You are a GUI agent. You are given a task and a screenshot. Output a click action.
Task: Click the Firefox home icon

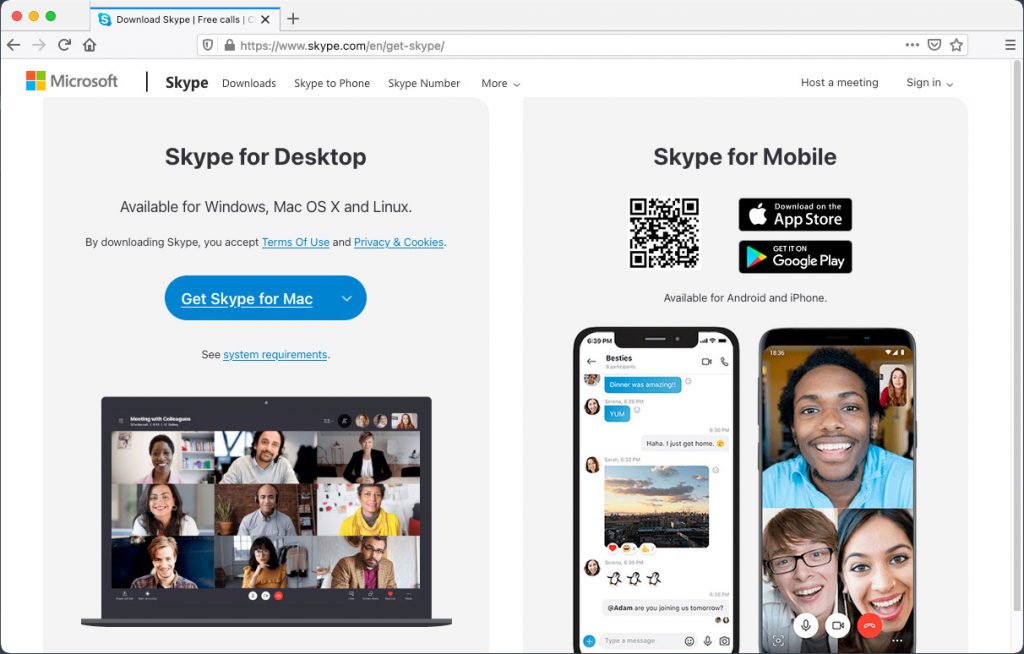point(88,45)
